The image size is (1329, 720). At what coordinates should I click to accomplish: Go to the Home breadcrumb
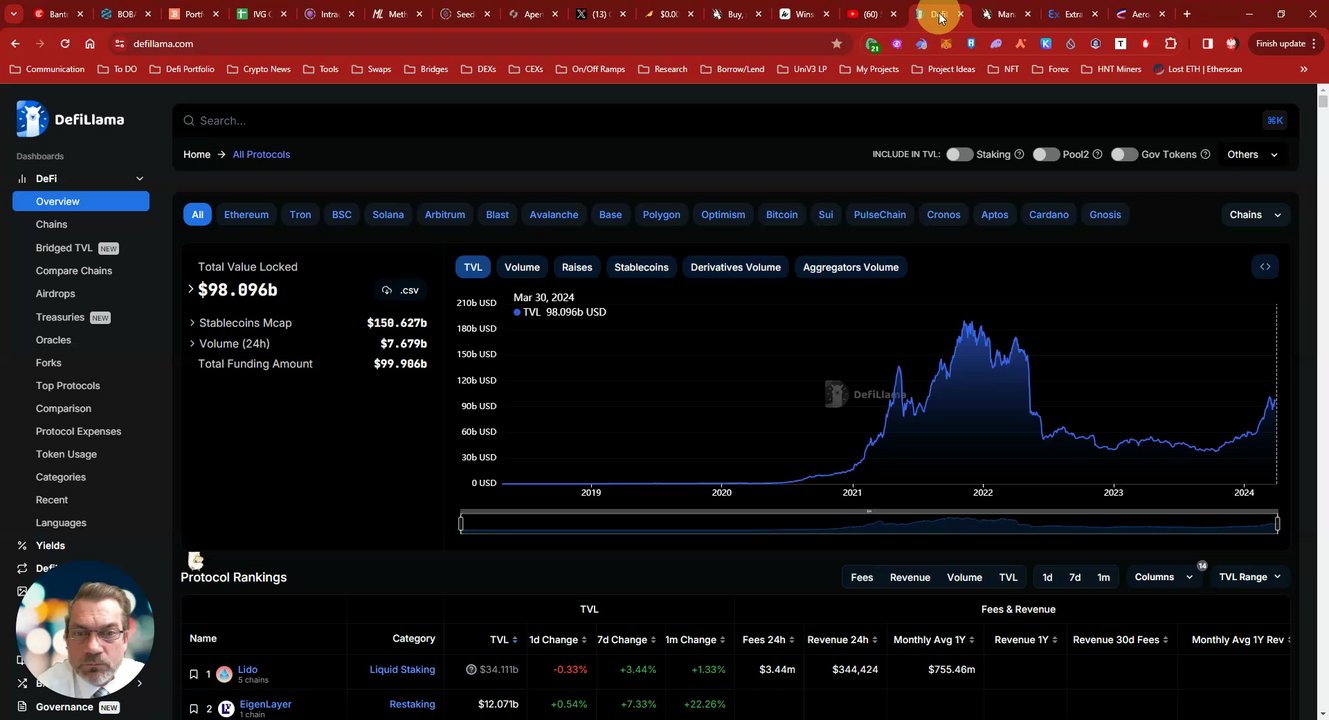pos(197,155)
